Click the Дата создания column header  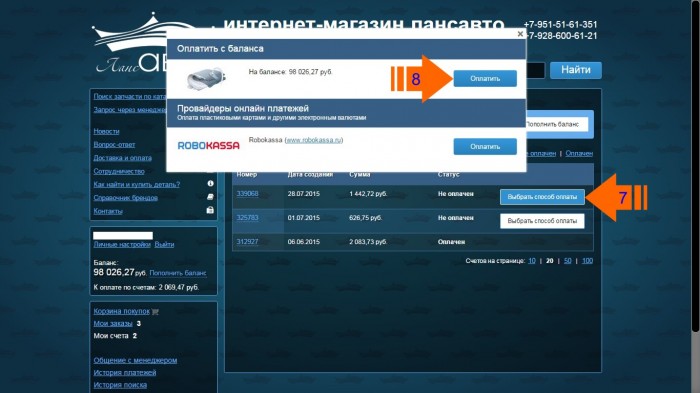click(x=310, y=175)
